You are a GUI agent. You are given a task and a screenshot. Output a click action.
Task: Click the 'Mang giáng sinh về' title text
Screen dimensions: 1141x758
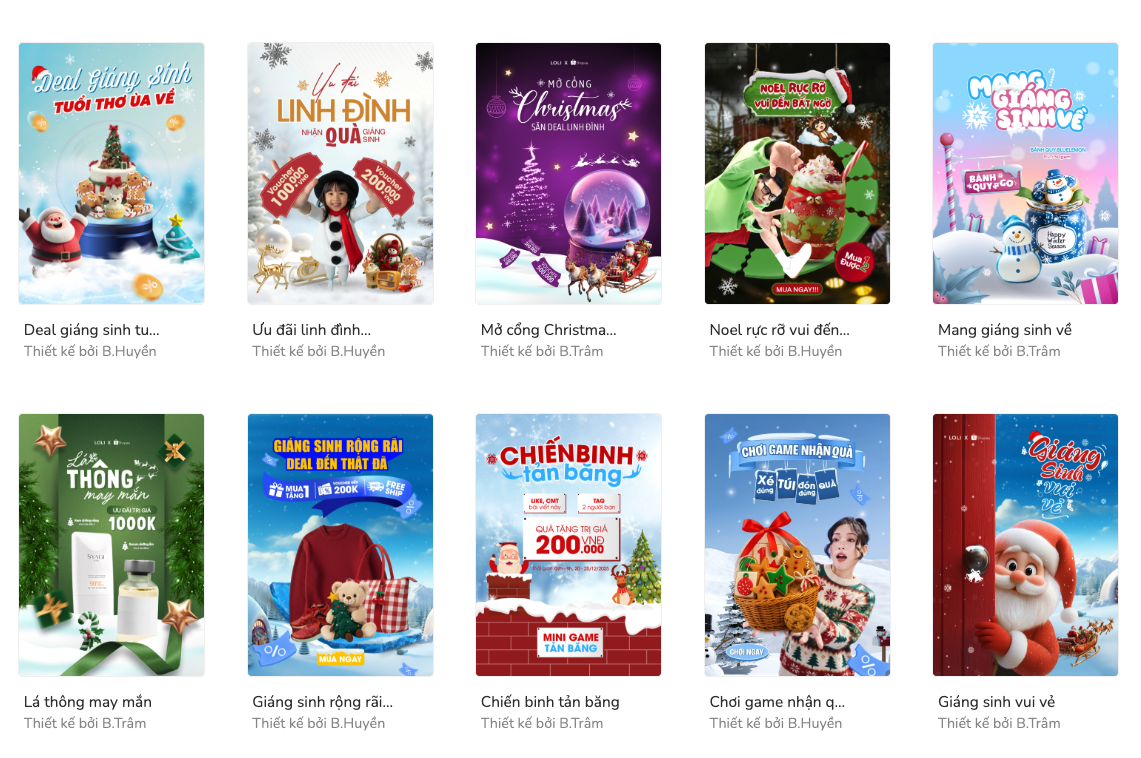1005,330
